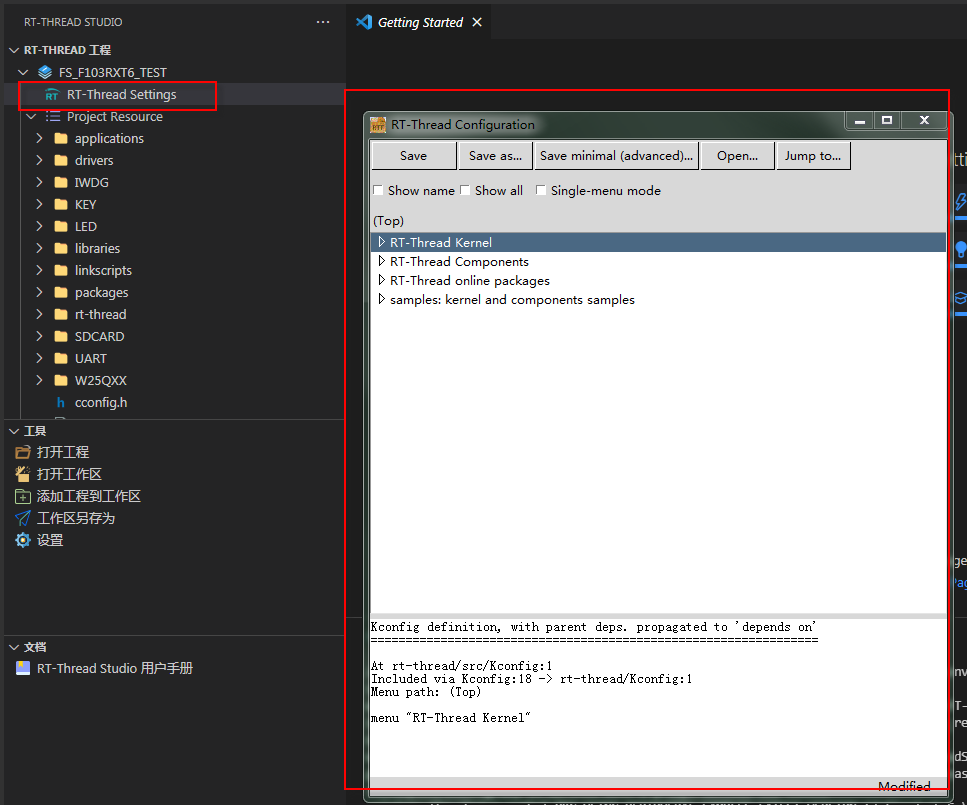Select 添加工程到工作区 tool entry
The width and height of the screenshot is (967, 805).
[88, 497]
